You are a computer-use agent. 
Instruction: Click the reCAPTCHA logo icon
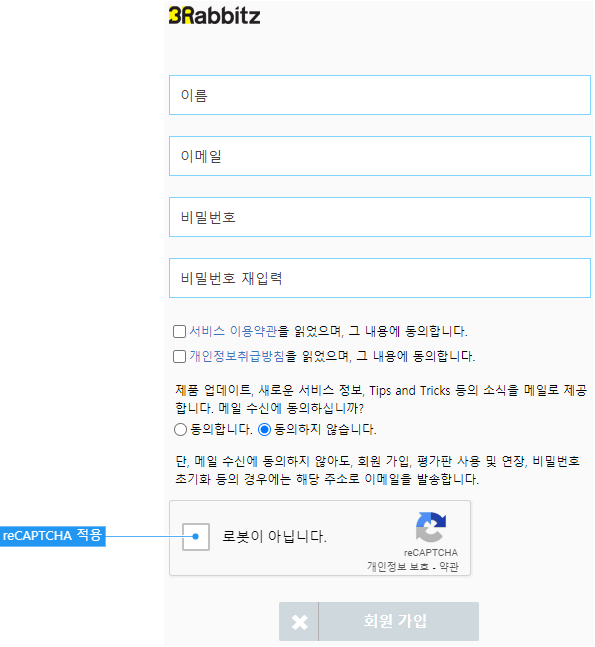(430, 527)
